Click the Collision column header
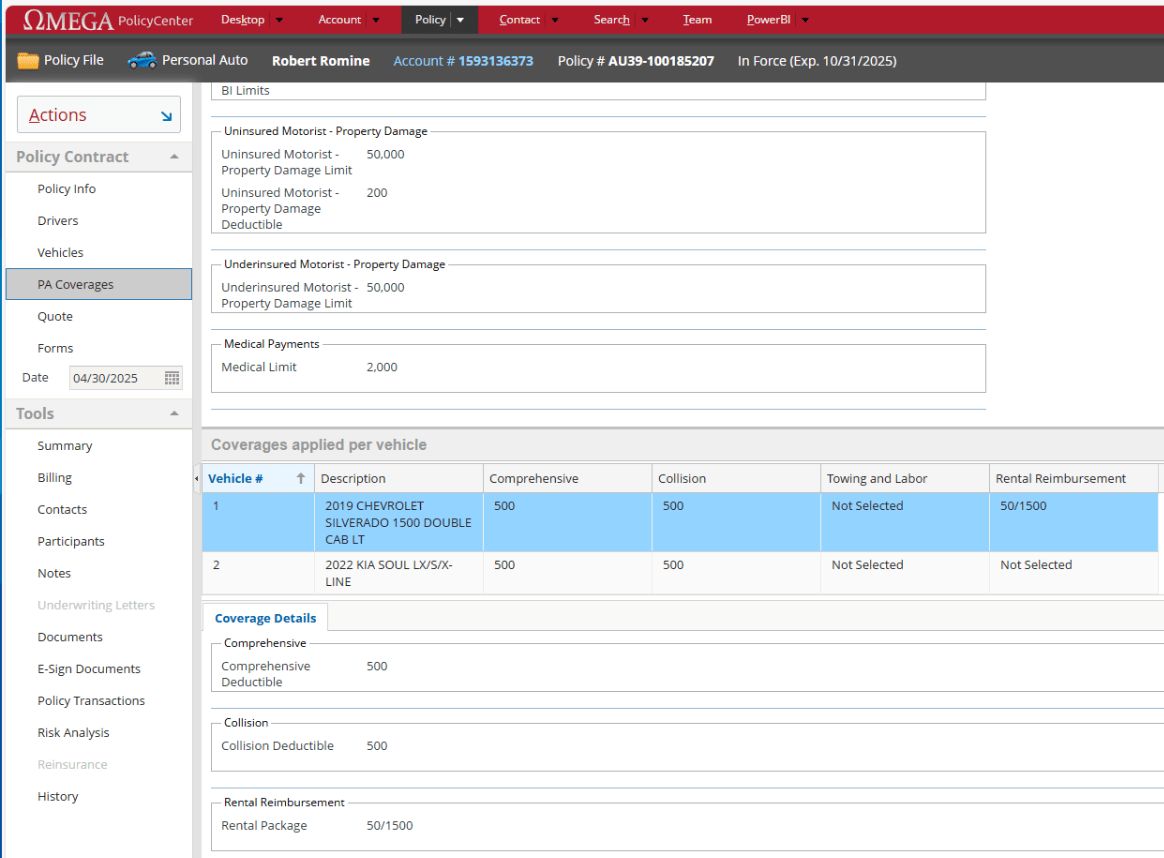 (736, 478)
